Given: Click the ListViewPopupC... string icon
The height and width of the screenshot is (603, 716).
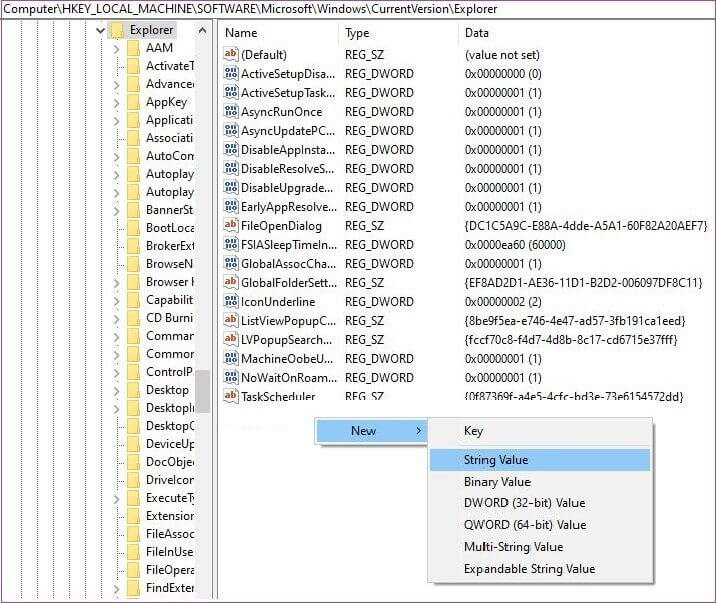Looking at the screenshot, I should 231,320.
